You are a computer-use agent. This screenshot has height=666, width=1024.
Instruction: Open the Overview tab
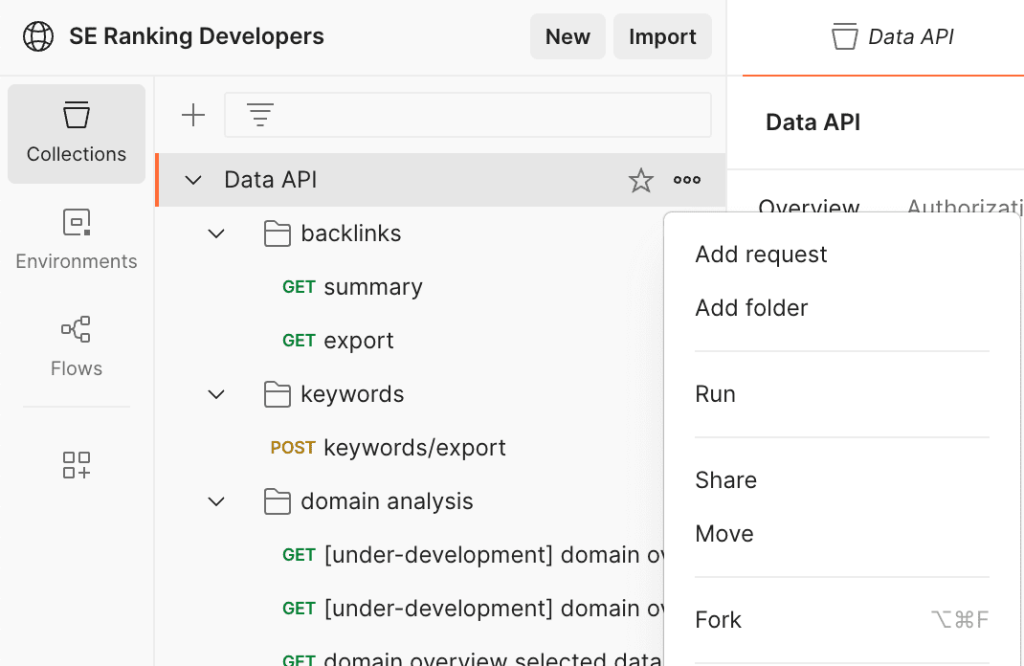point(808,208)
